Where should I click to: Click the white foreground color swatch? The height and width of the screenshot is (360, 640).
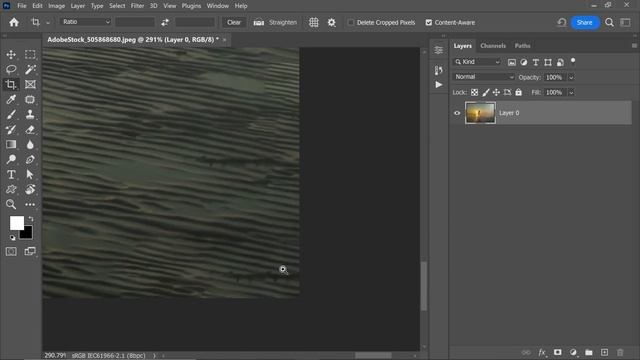point(17,223)
